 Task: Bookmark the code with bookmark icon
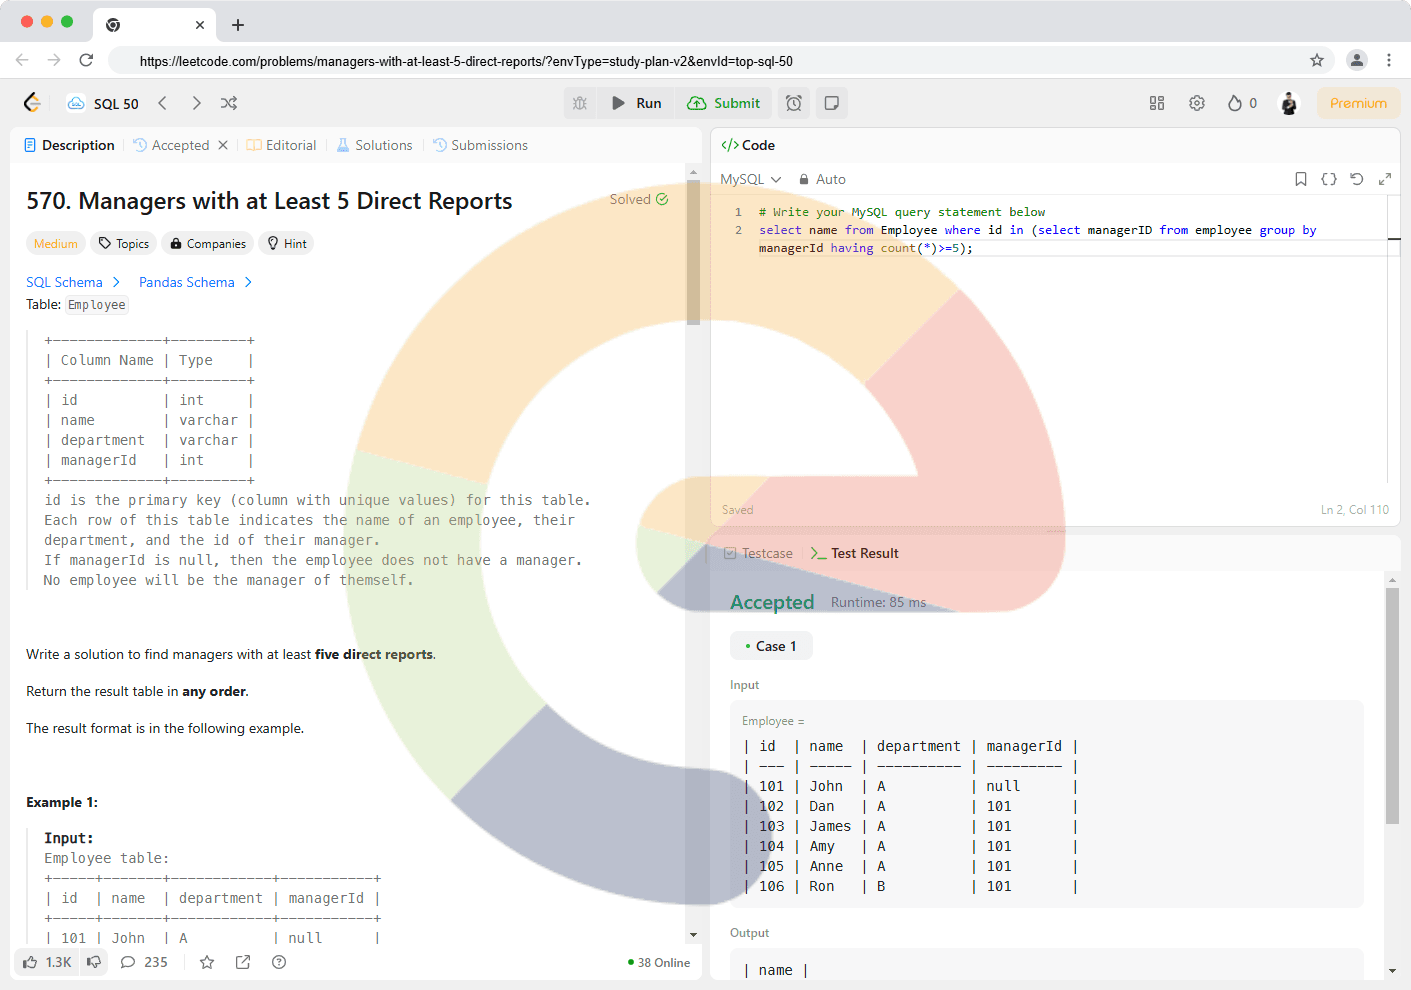point(1301,179)
